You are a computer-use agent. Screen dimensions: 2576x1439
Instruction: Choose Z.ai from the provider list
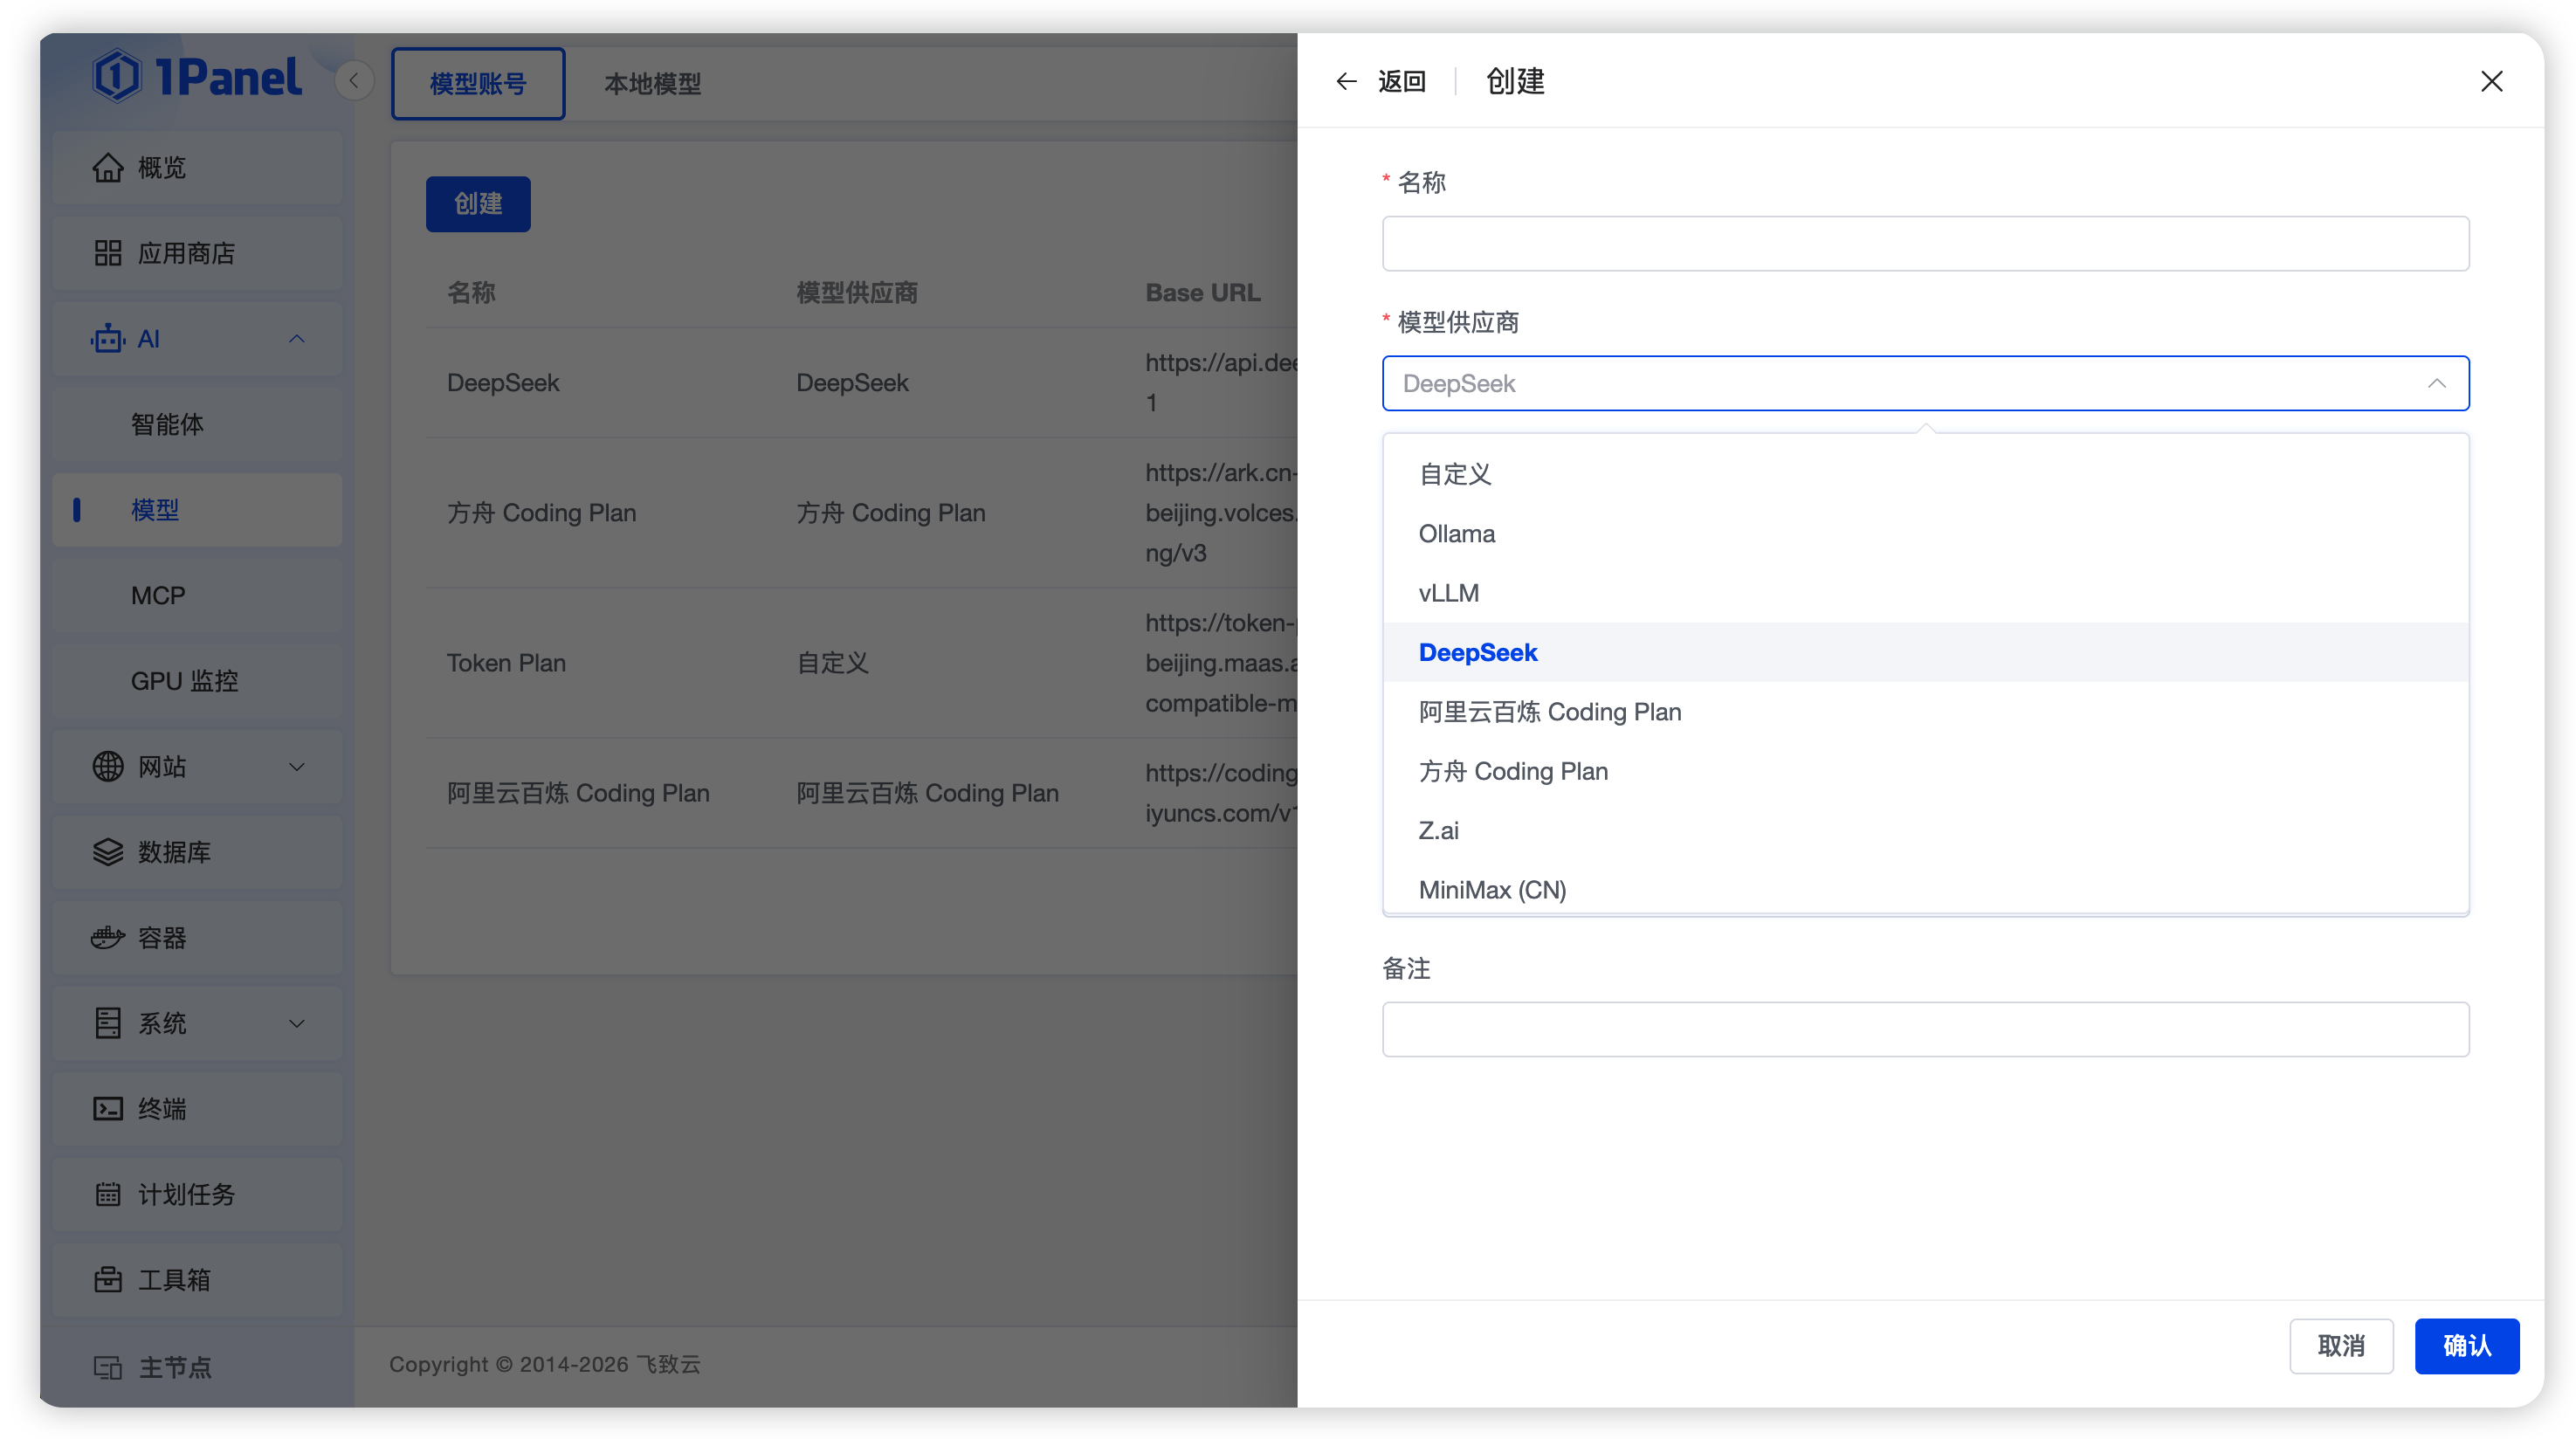coord(1925,830)
